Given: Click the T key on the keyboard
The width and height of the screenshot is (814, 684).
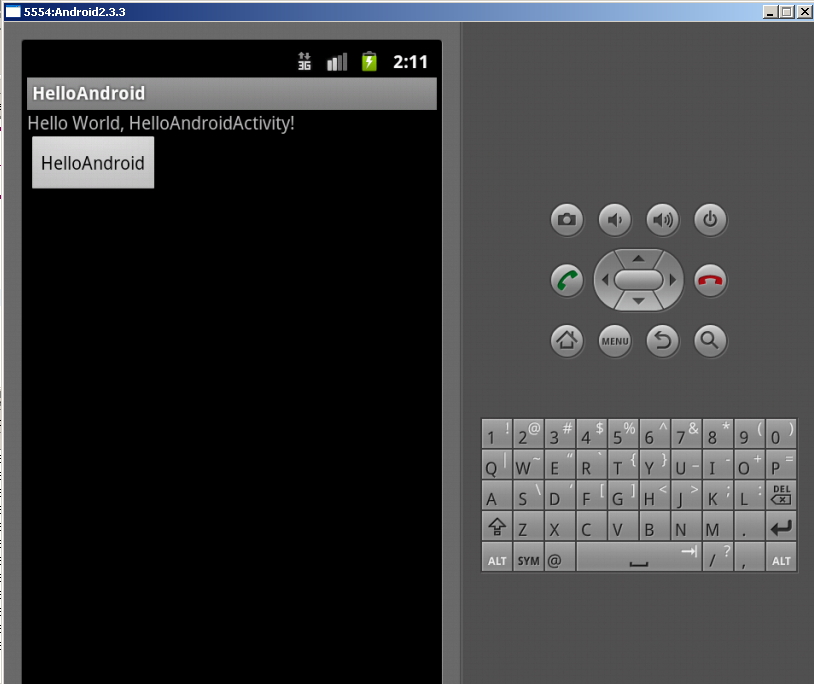Looking at the screenshot, I should (x=623, y=464).
